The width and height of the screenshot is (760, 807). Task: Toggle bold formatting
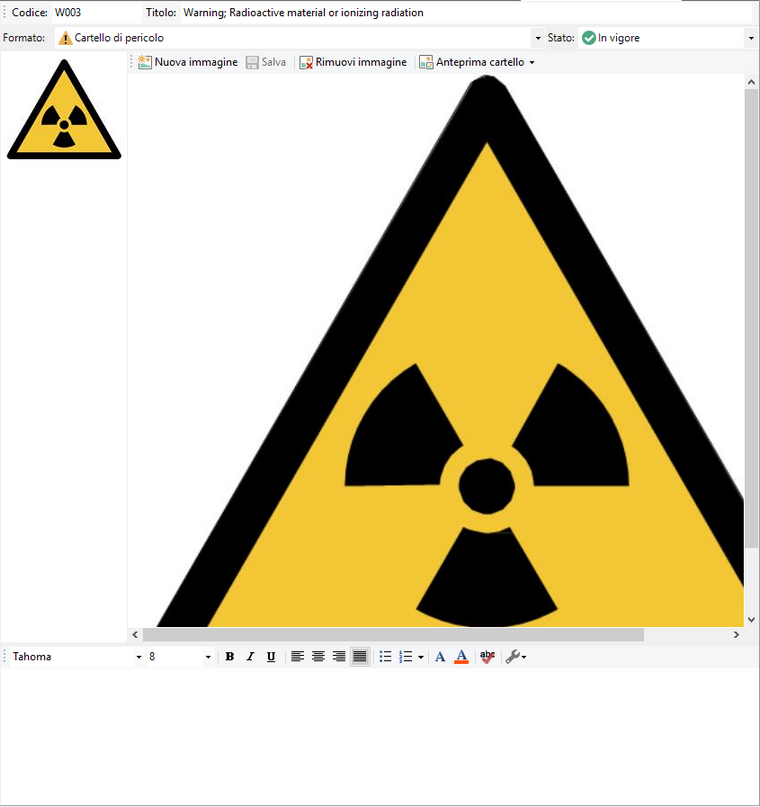click(x=230, y=657)
